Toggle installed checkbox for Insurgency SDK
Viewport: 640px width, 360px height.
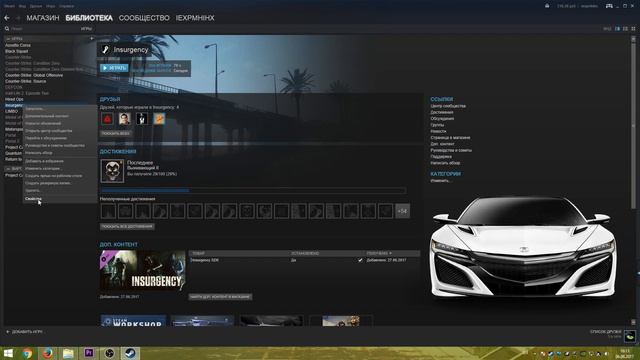click(x=360, y=260)
